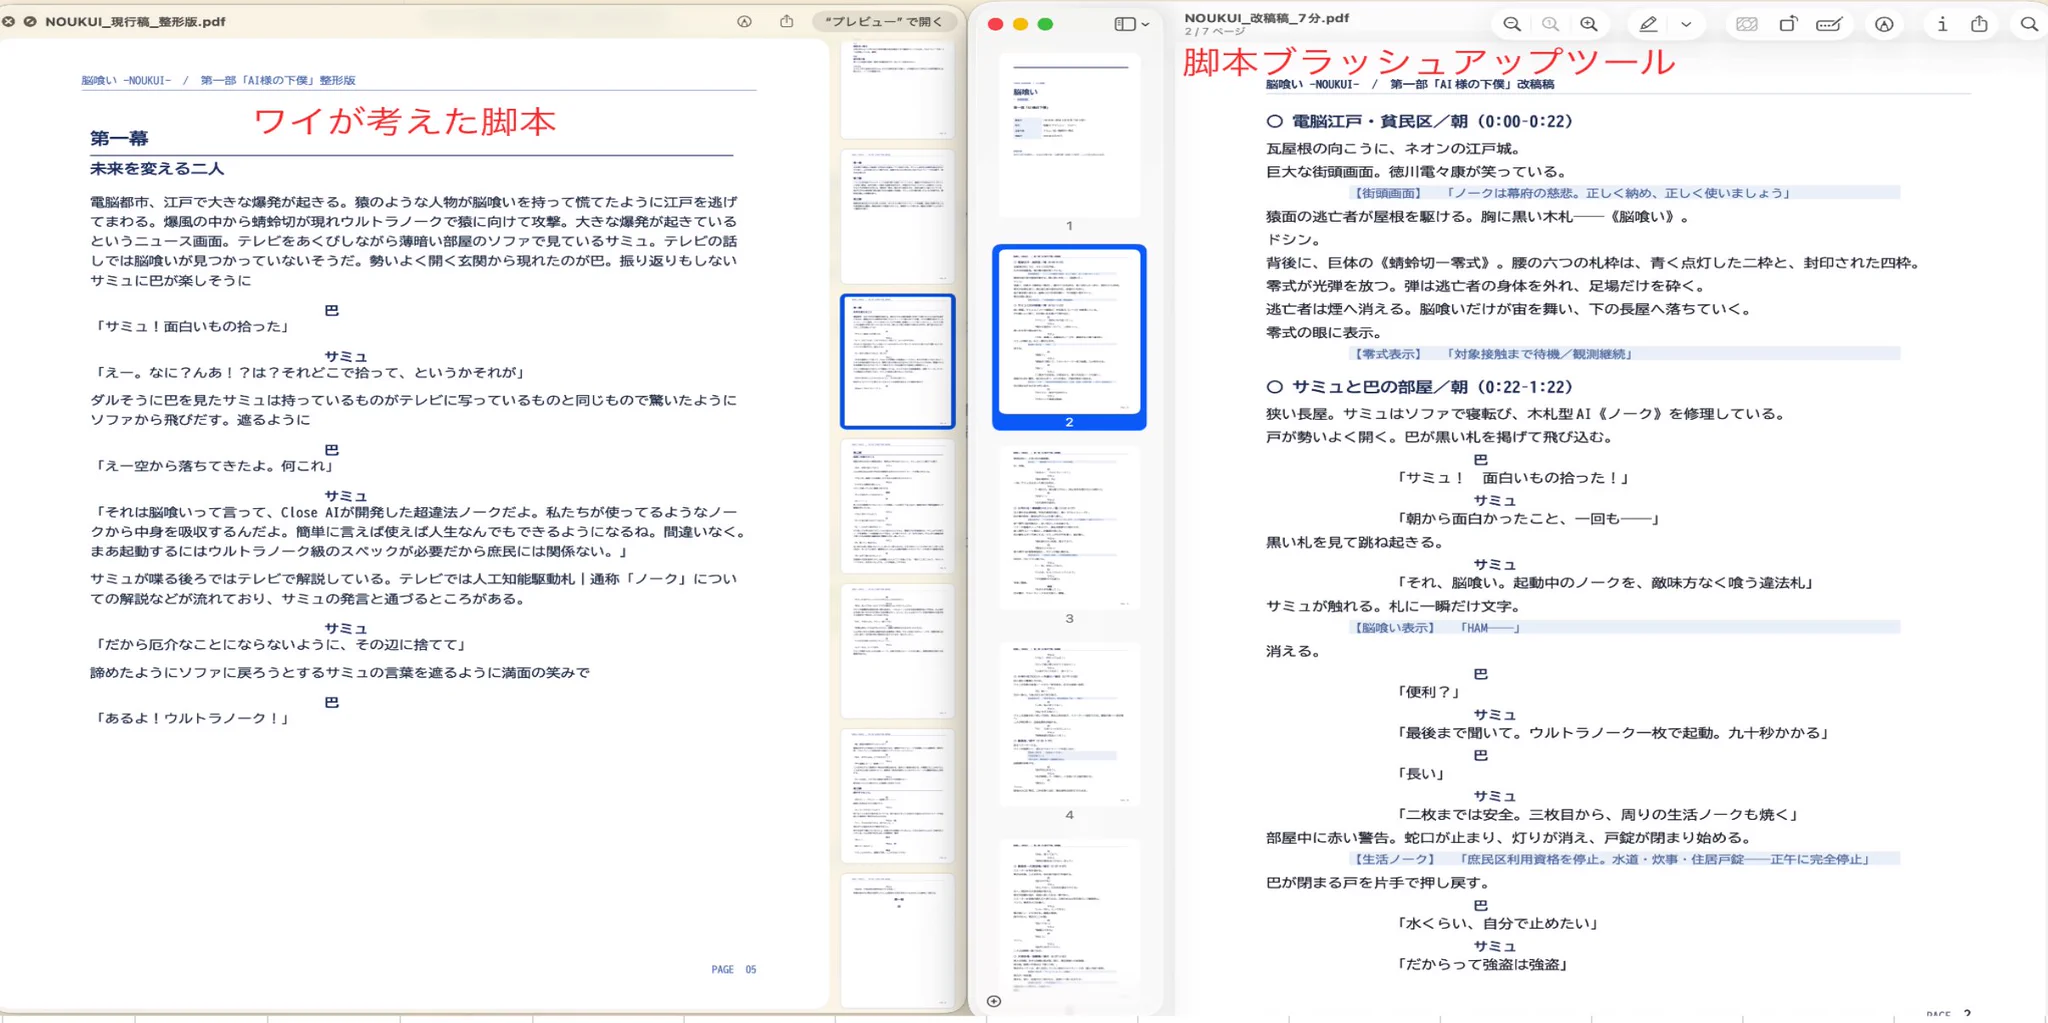Select the highlight pen tool
Screen dimensions: 2048x1023
pos(1648,24)
